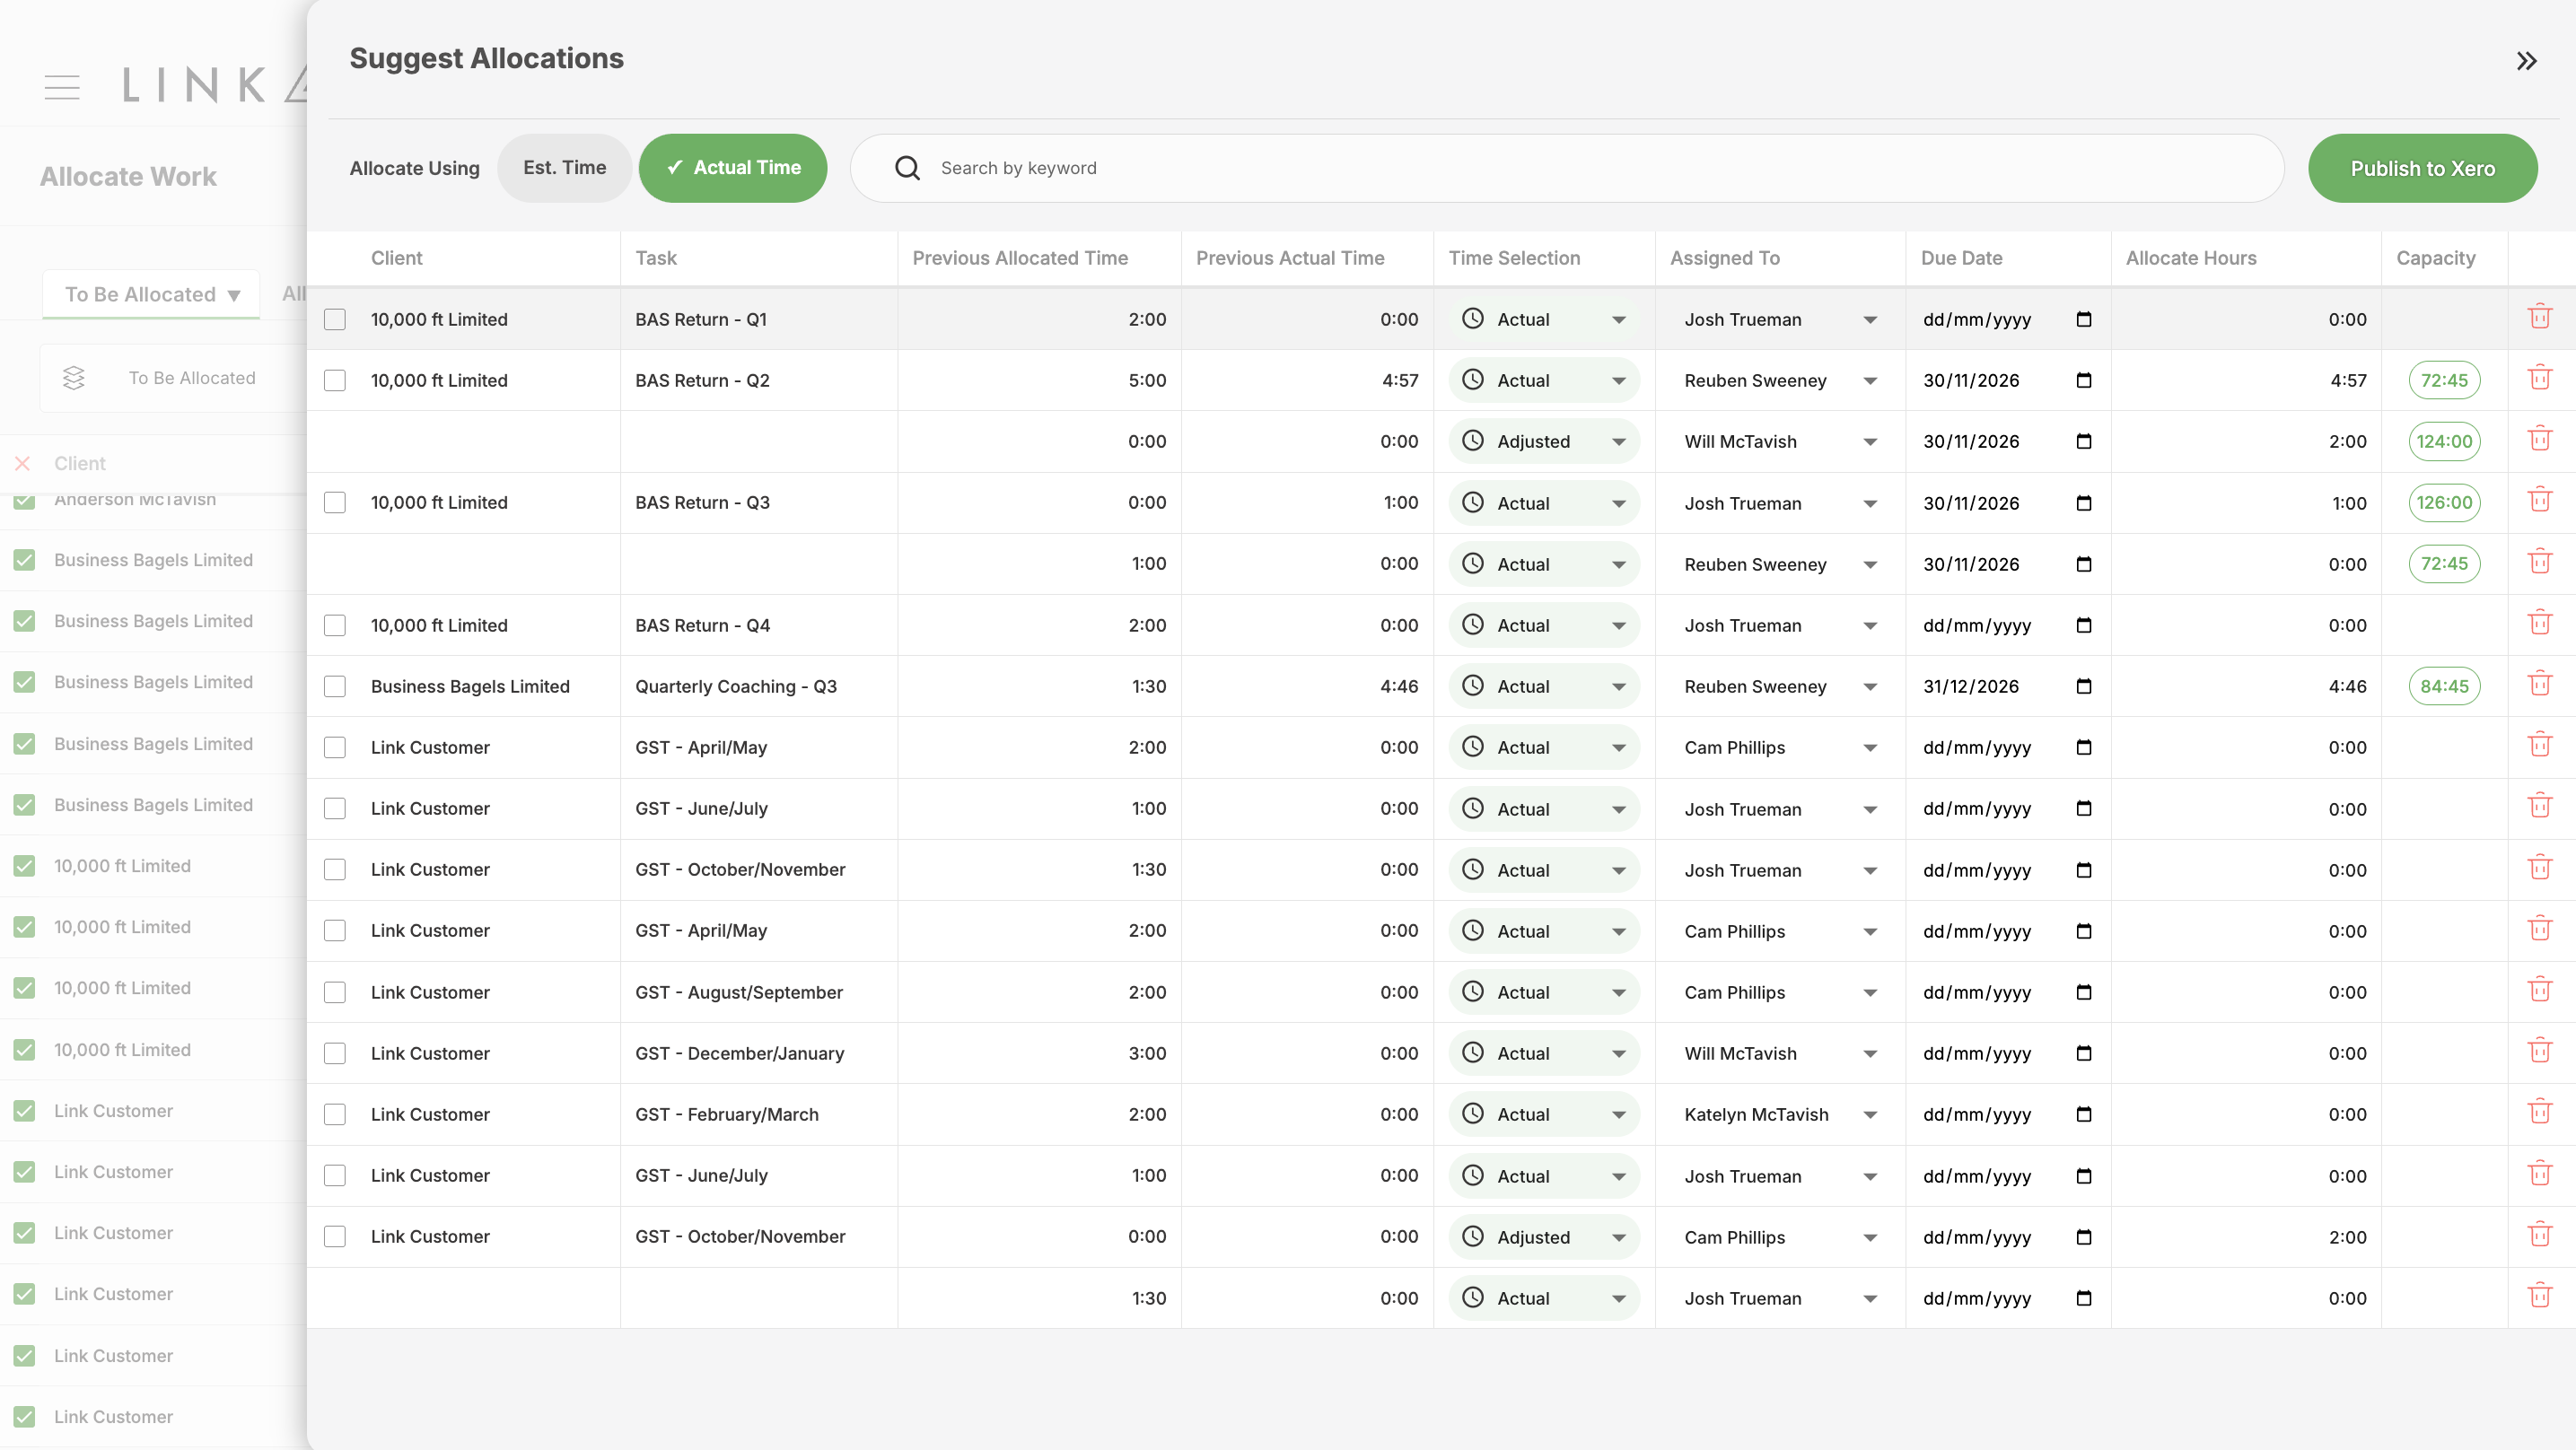Screen dimensions: 2576x1450
Task: Delete the Will McTavish Adjusted allocation row
Action: click(2540, 440)
